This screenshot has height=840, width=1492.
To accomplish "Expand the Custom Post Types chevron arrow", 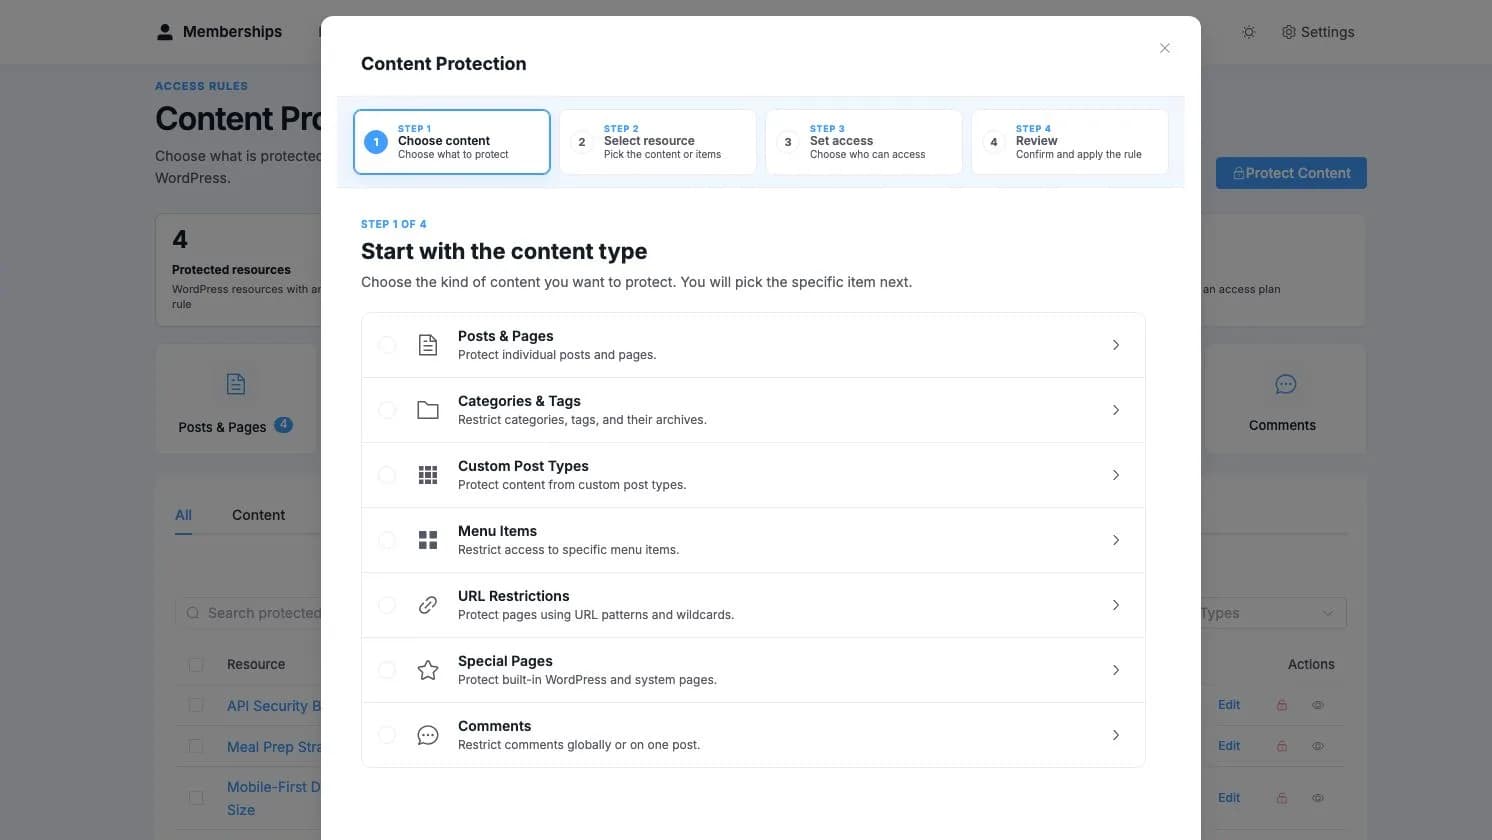I will click(1116, 475).
